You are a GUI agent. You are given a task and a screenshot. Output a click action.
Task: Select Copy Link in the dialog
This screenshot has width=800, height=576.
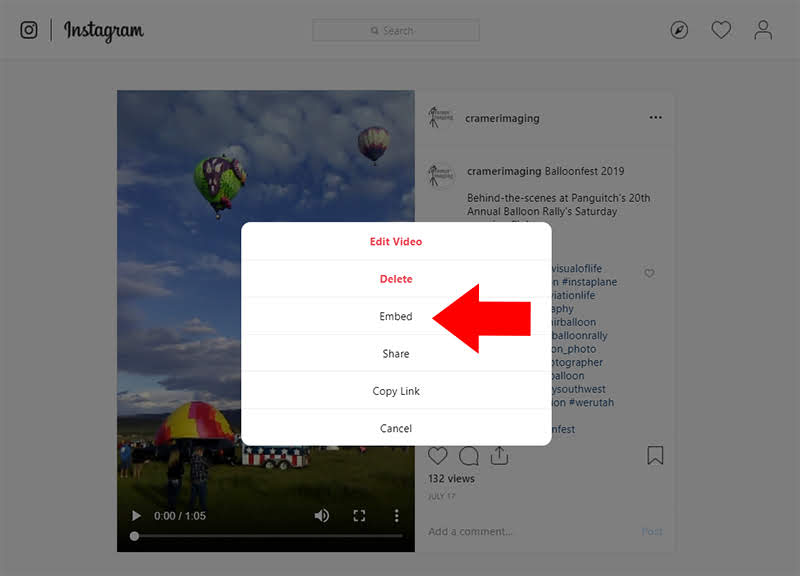[x=396, y=391]
